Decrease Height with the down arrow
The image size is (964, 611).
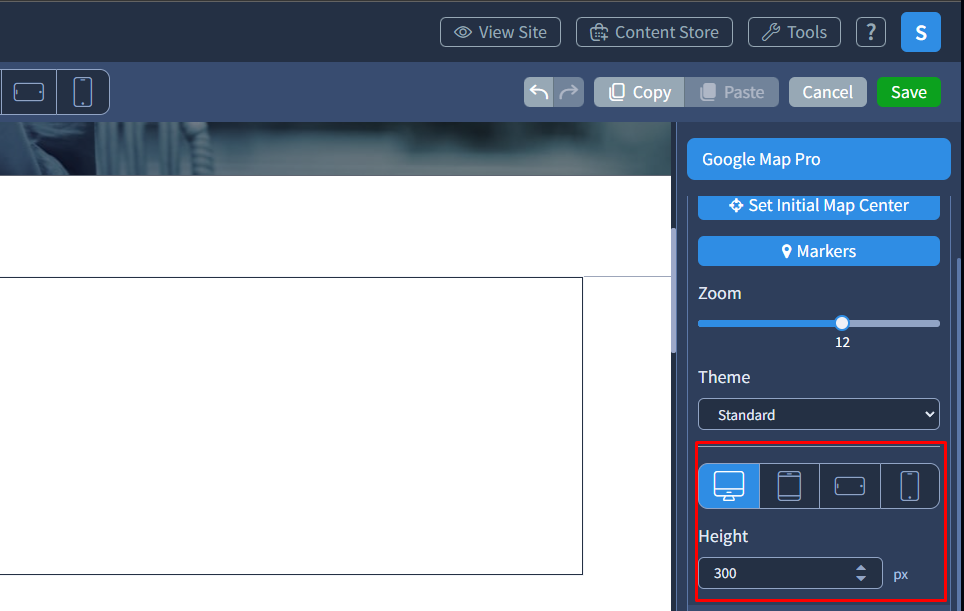click(x=861, y=579)
